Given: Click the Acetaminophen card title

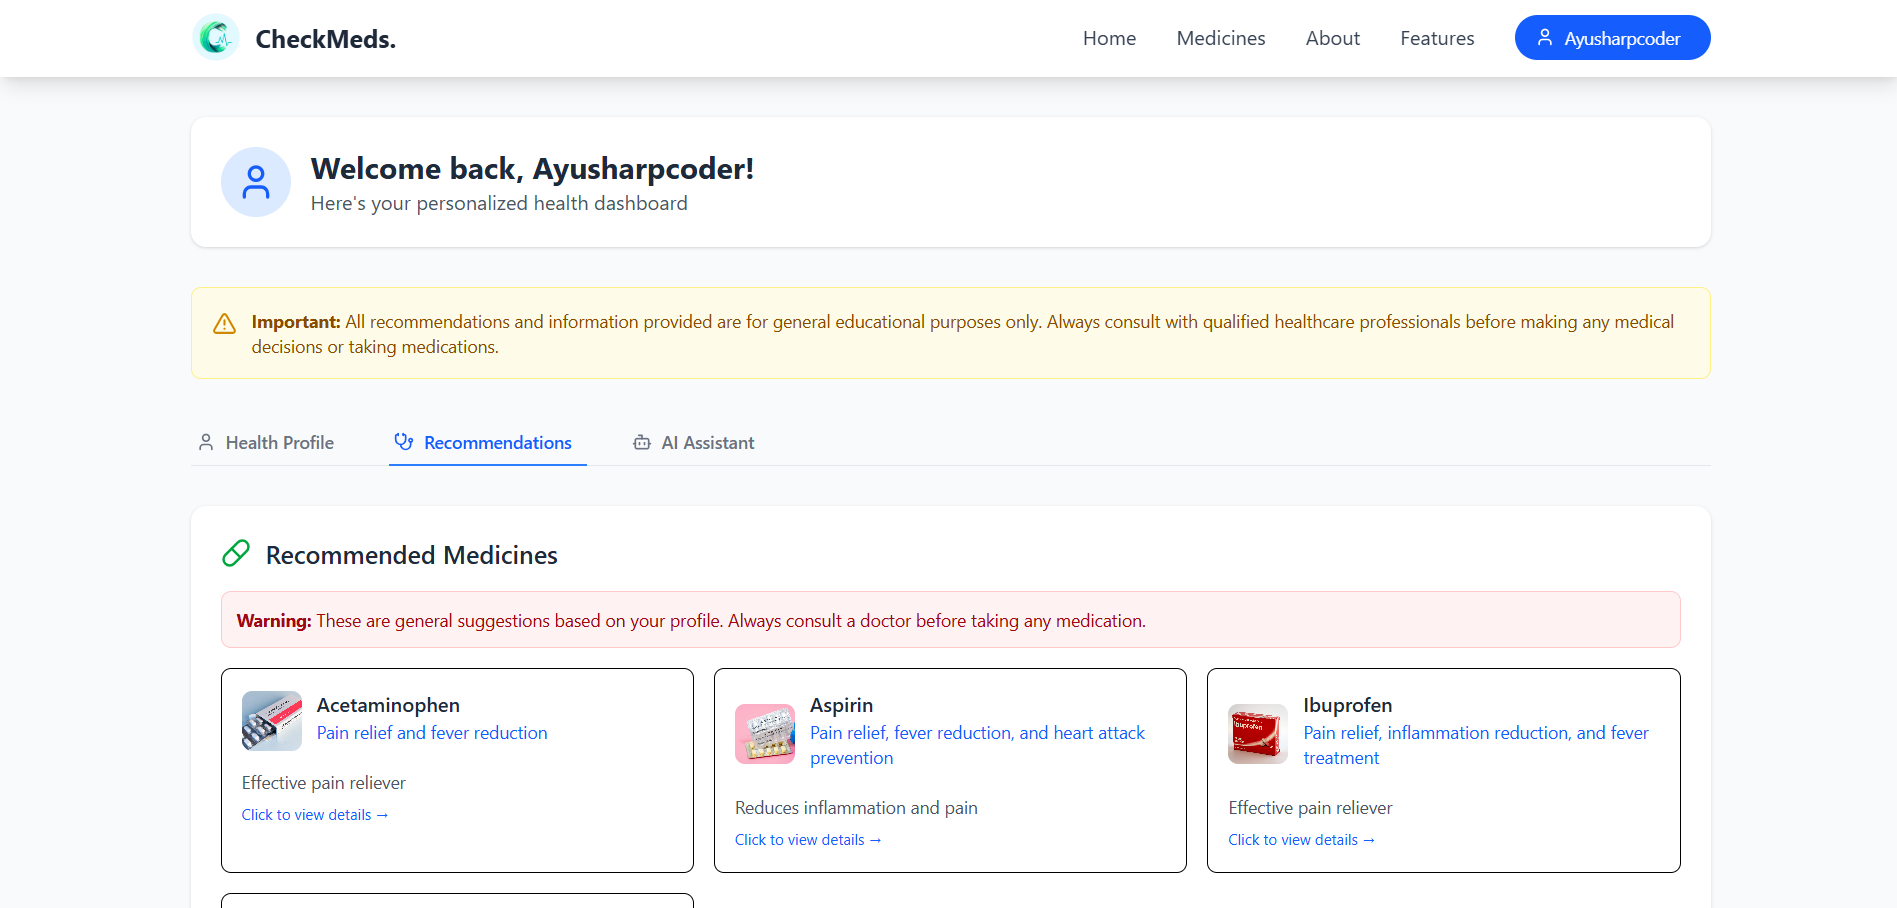Looking at the screenshot, I should [x=388, y=705].
